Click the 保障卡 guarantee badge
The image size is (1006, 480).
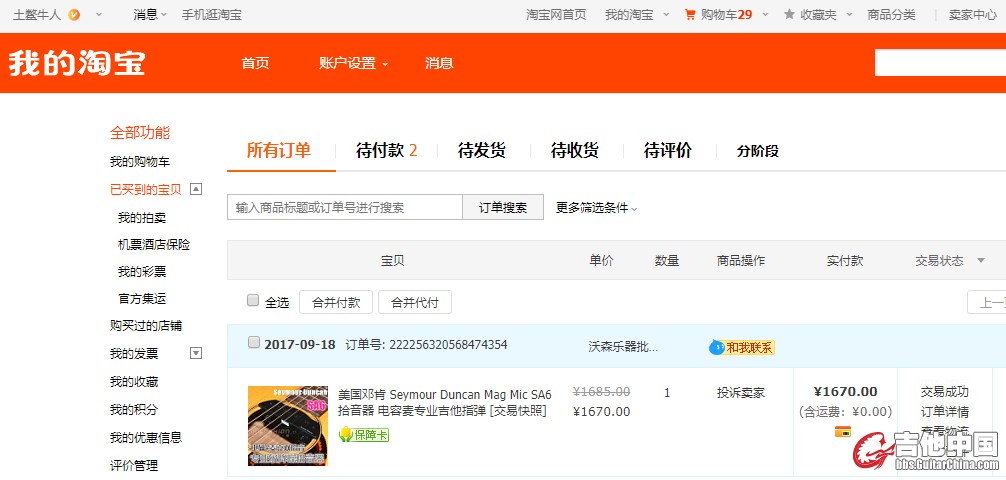pyautogui.click(x=364, y=435)
